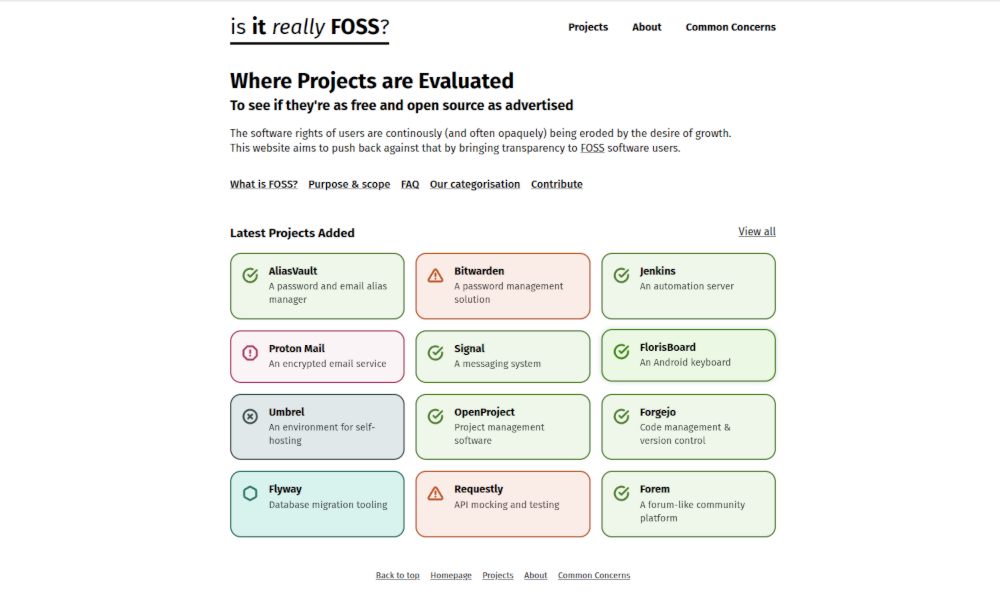This screenshot has height=599, width=1000.
Task: Open the 'Our categorisation' link
Action: click(x=475, y=184)
